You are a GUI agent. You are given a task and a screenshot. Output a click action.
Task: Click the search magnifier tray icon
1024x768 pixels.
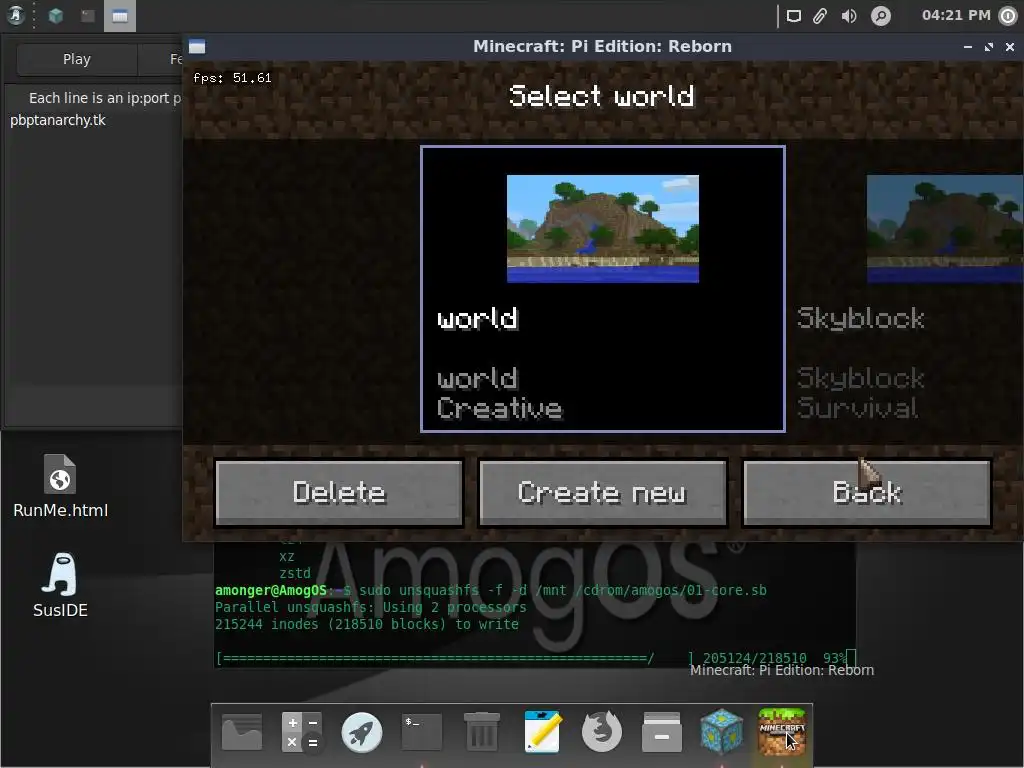[x=880, y=16]
